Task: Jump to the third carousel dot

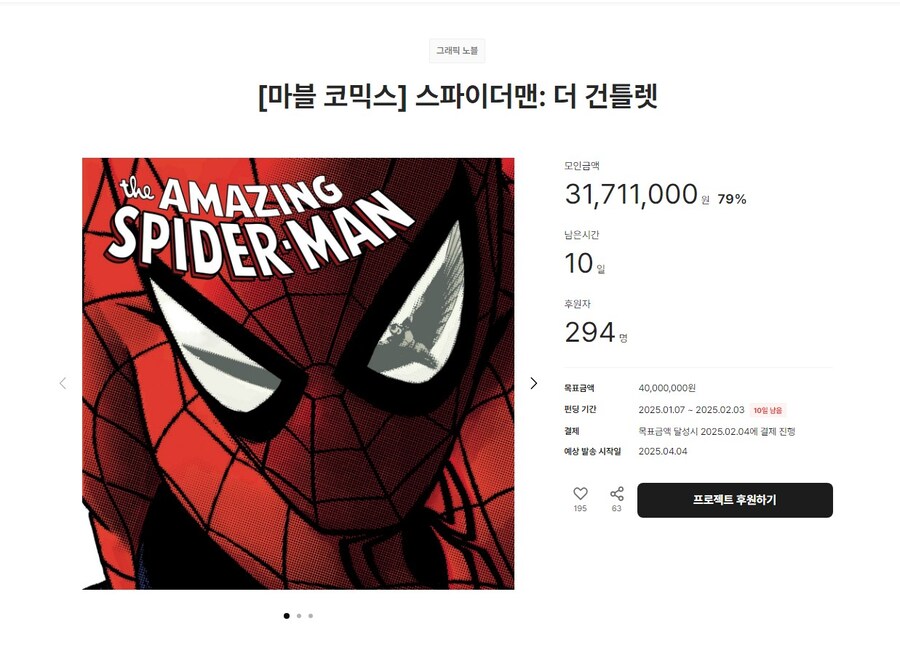Action: point(311,616)
